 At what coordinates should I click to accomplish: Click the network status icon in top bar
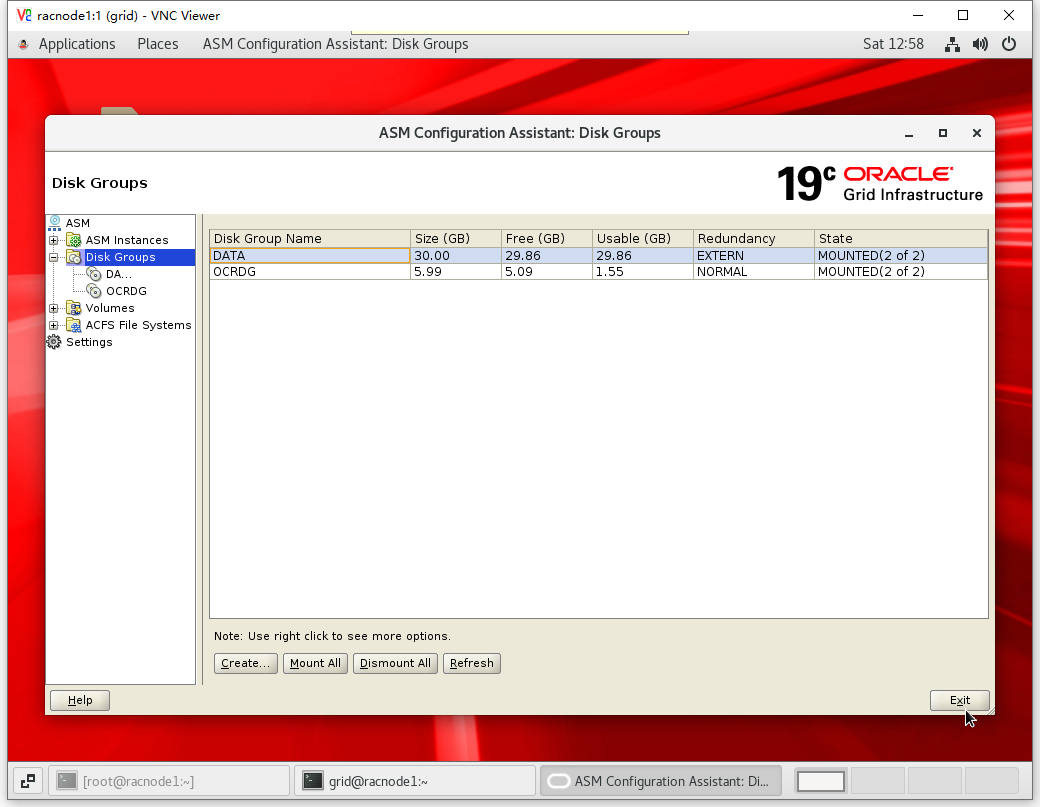coord(952,44)
